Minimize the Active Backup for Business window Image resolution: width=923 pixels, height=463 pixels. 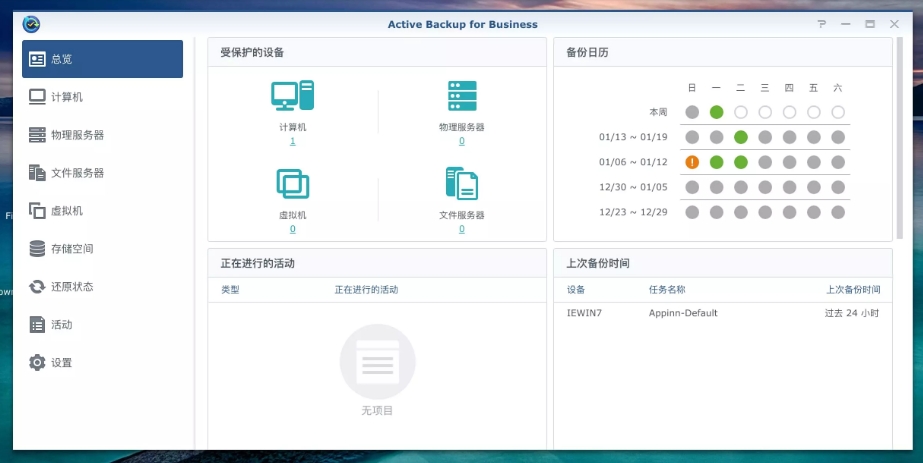[x=846, y=24]
